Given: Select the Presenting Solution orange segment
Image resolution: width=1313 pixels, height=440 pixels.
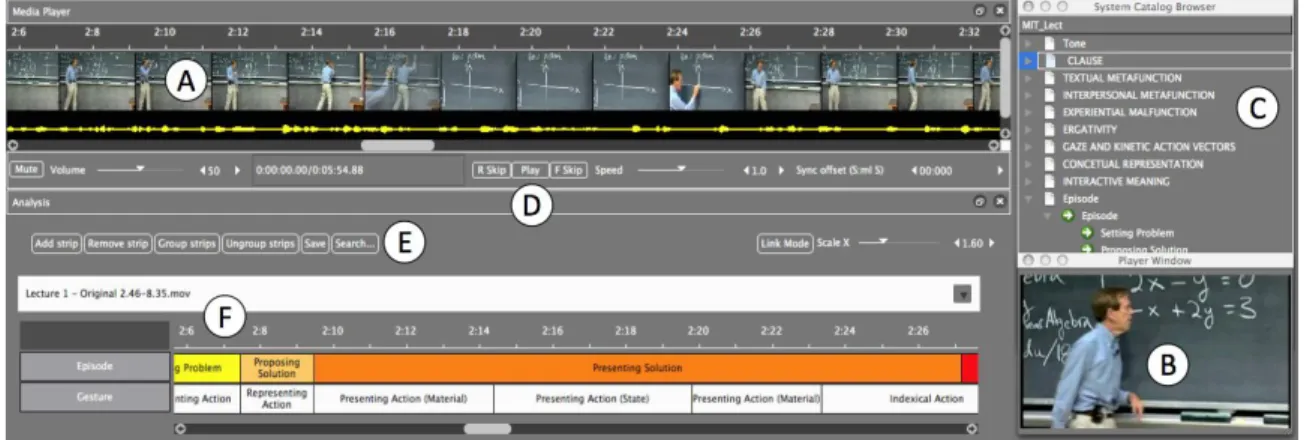Looking at the screenshot, I should (637, 367).
